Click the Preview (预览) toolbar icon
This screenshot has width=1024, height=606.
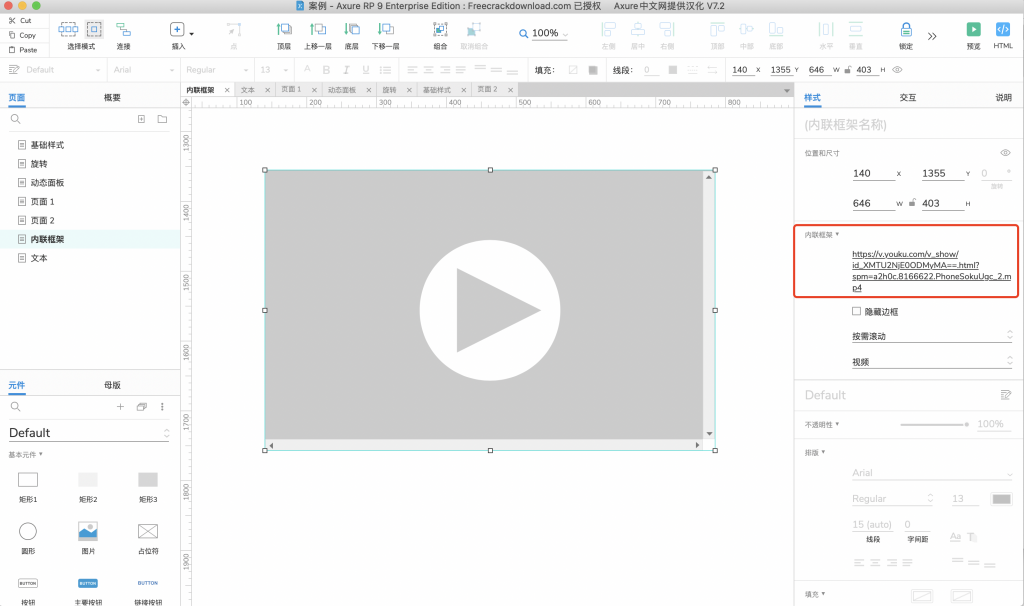[973, 31]
